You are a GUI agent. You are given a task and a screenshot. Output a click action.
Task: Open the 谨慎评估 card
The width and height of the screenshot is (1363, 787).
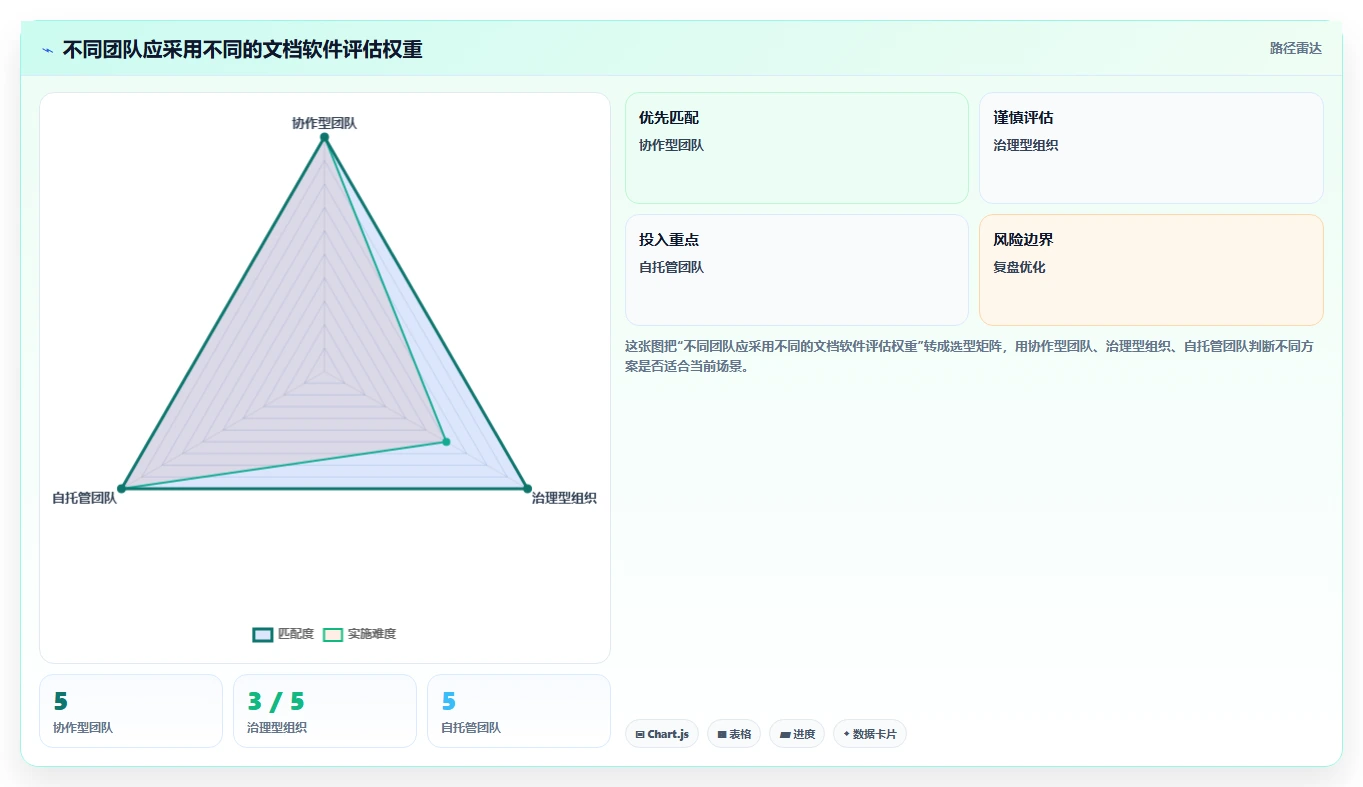[1151, 148]
